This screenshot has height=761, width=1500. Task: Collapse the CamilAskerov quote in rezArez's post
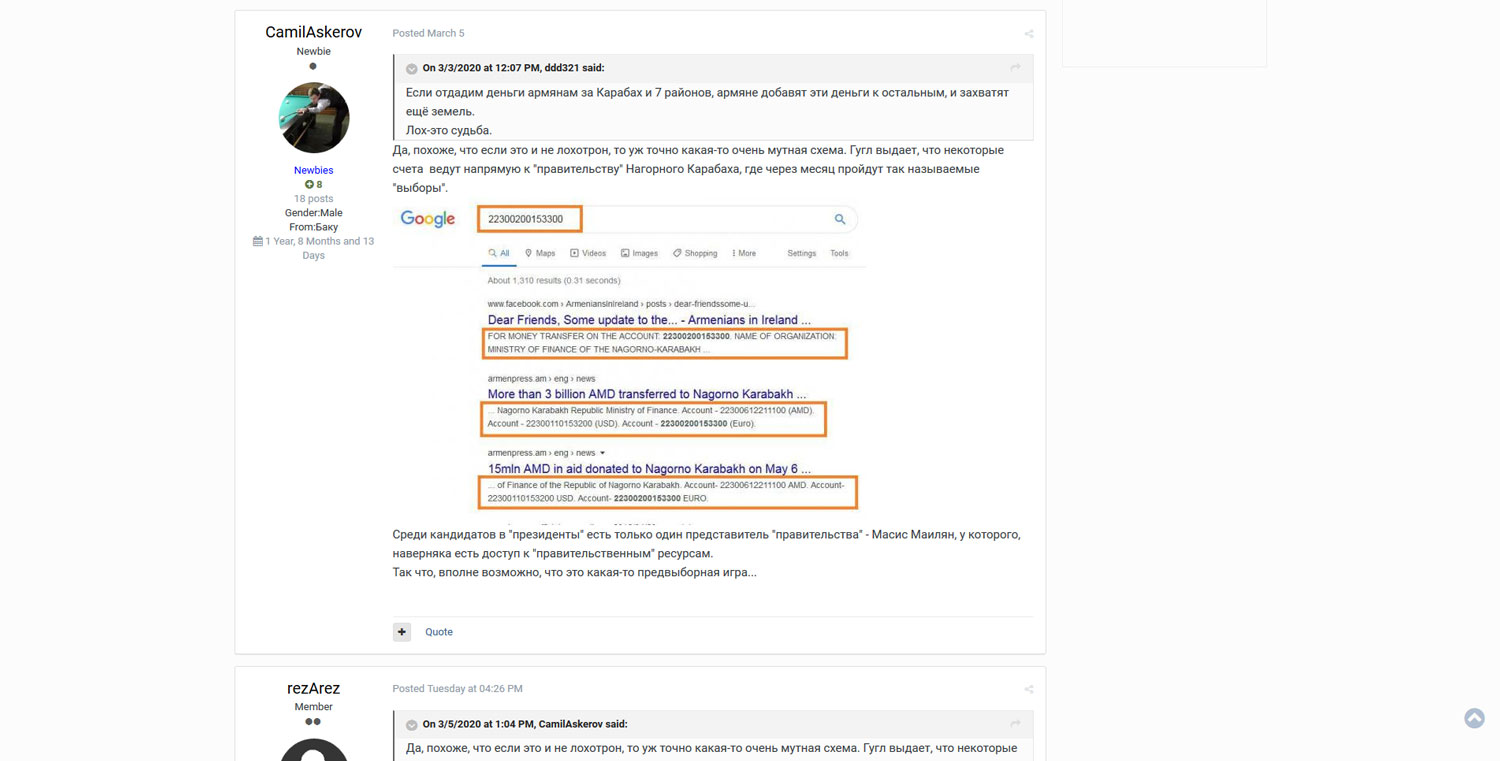[412, 725]
